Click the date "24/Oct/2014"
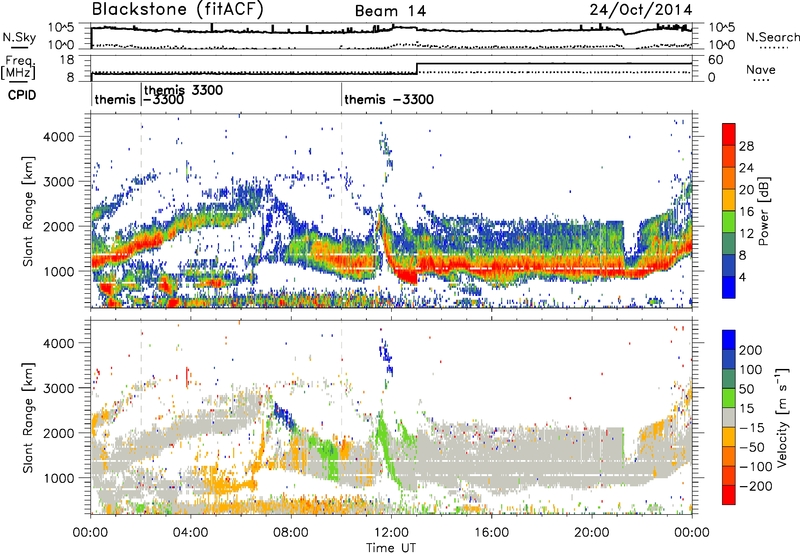 [x=641, y=10]
